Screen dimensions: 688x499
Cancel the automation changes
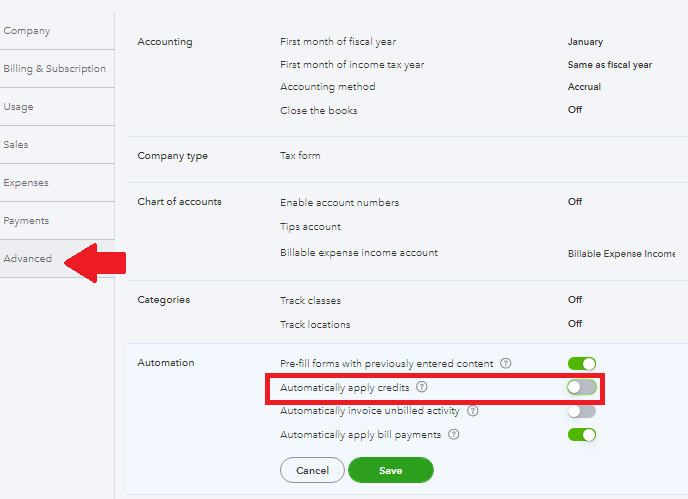(312, 470)
